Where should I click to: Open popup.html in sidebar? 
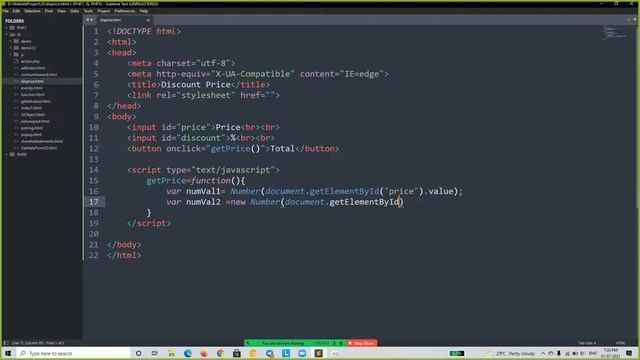[31, 134]
